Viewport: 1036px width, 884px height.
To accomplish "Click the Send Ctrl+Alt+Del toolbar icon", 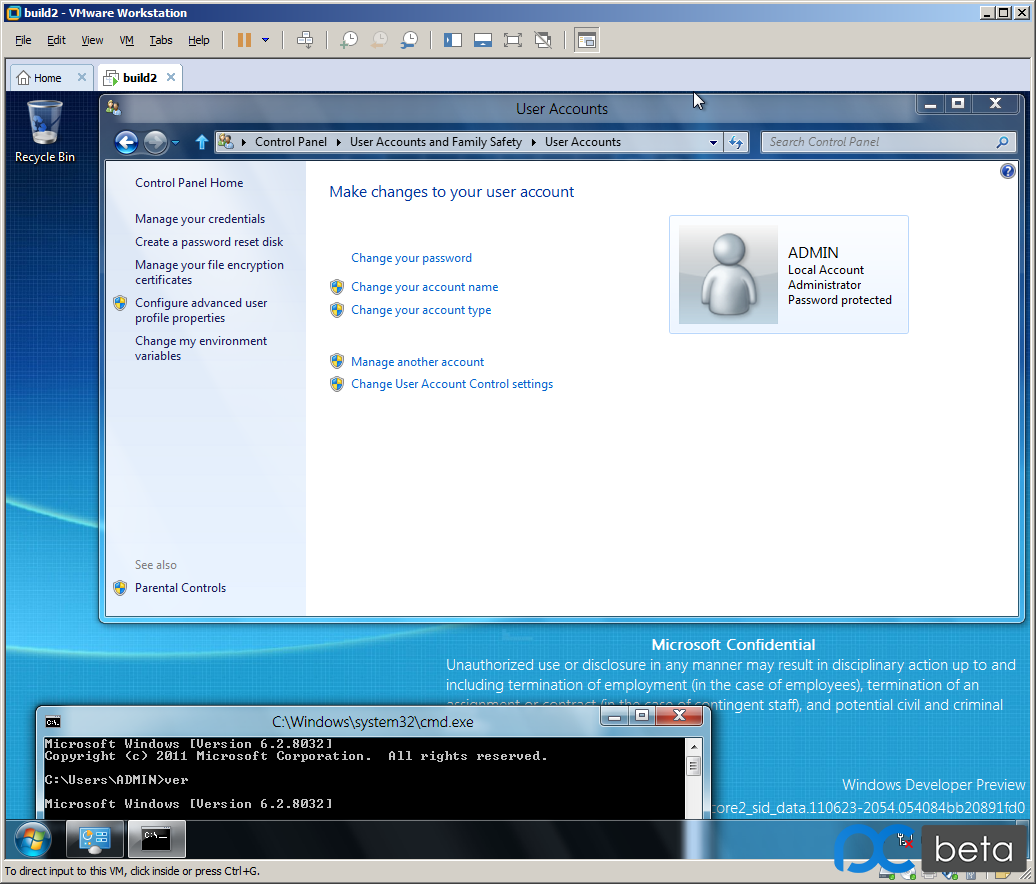I will [x=306, y=40].
